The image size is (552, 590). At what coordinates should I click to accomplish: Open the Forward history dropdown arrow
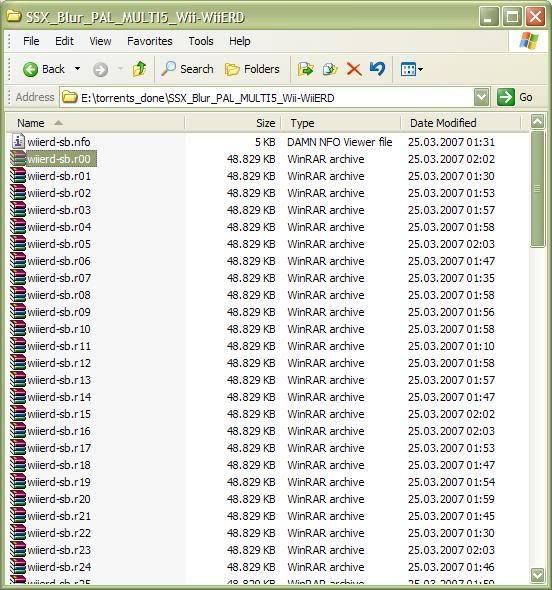point(120,69)
